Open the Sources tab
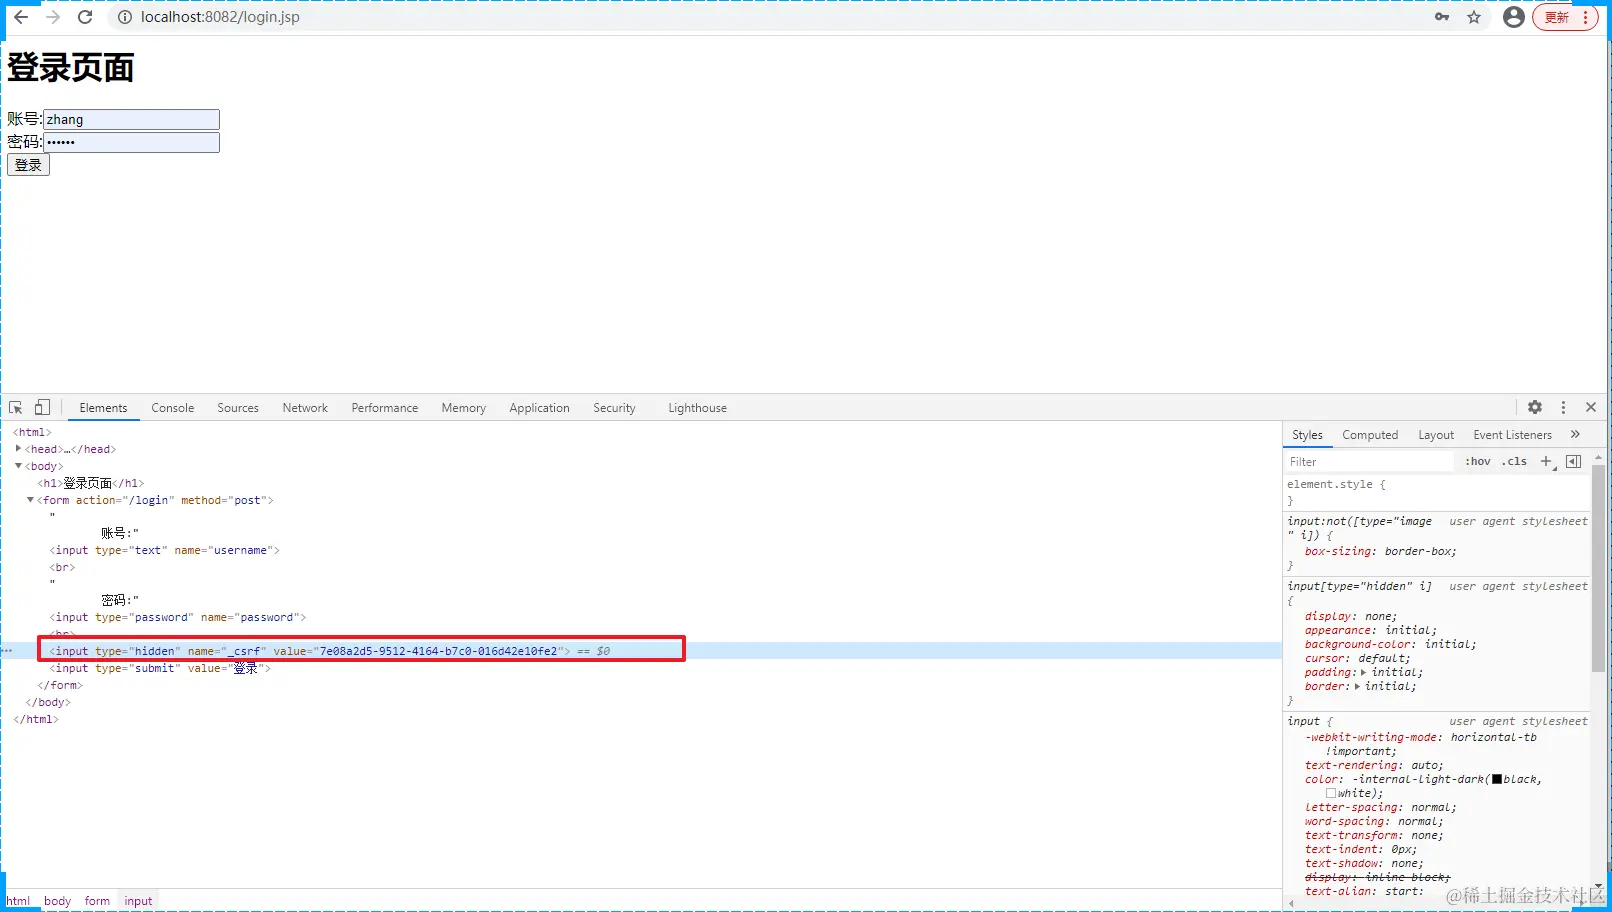 238,408
